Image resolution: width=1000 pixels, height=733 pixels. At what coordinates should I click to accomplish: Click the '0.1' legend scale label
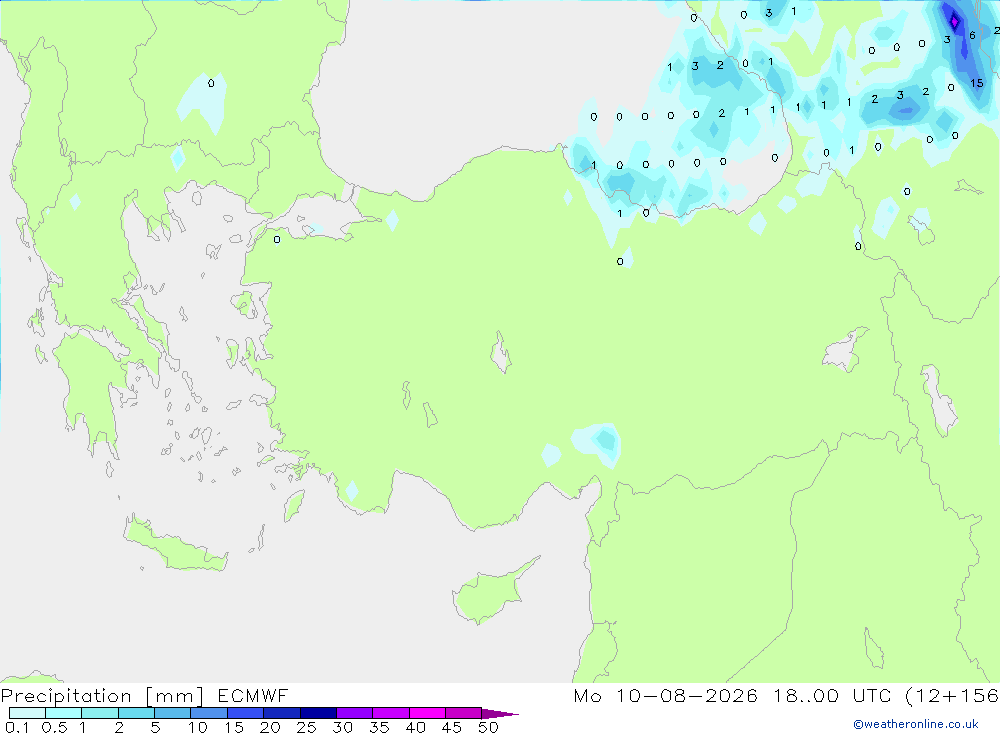[x=17, y=727]
